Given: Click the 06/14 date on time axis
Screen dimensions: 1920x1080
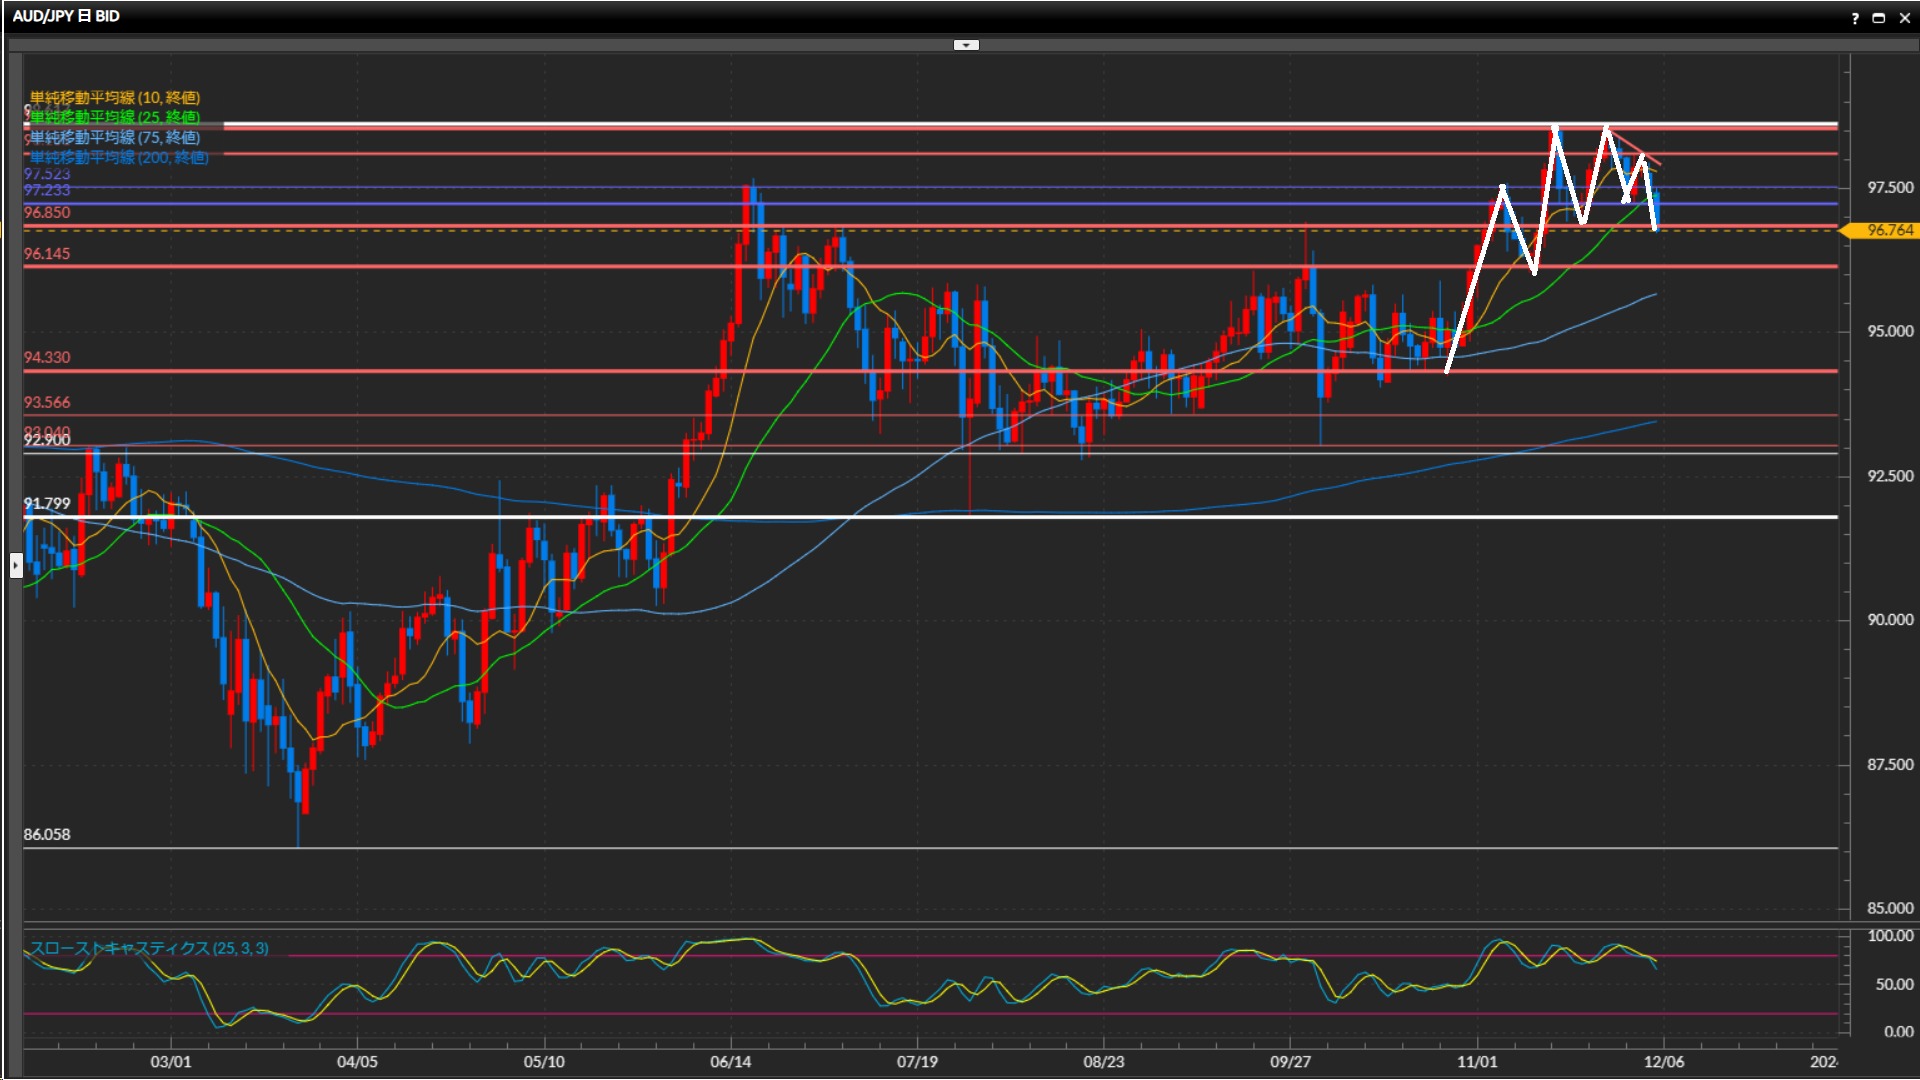Looking at the screenshot, I should tap(730, 1062).
